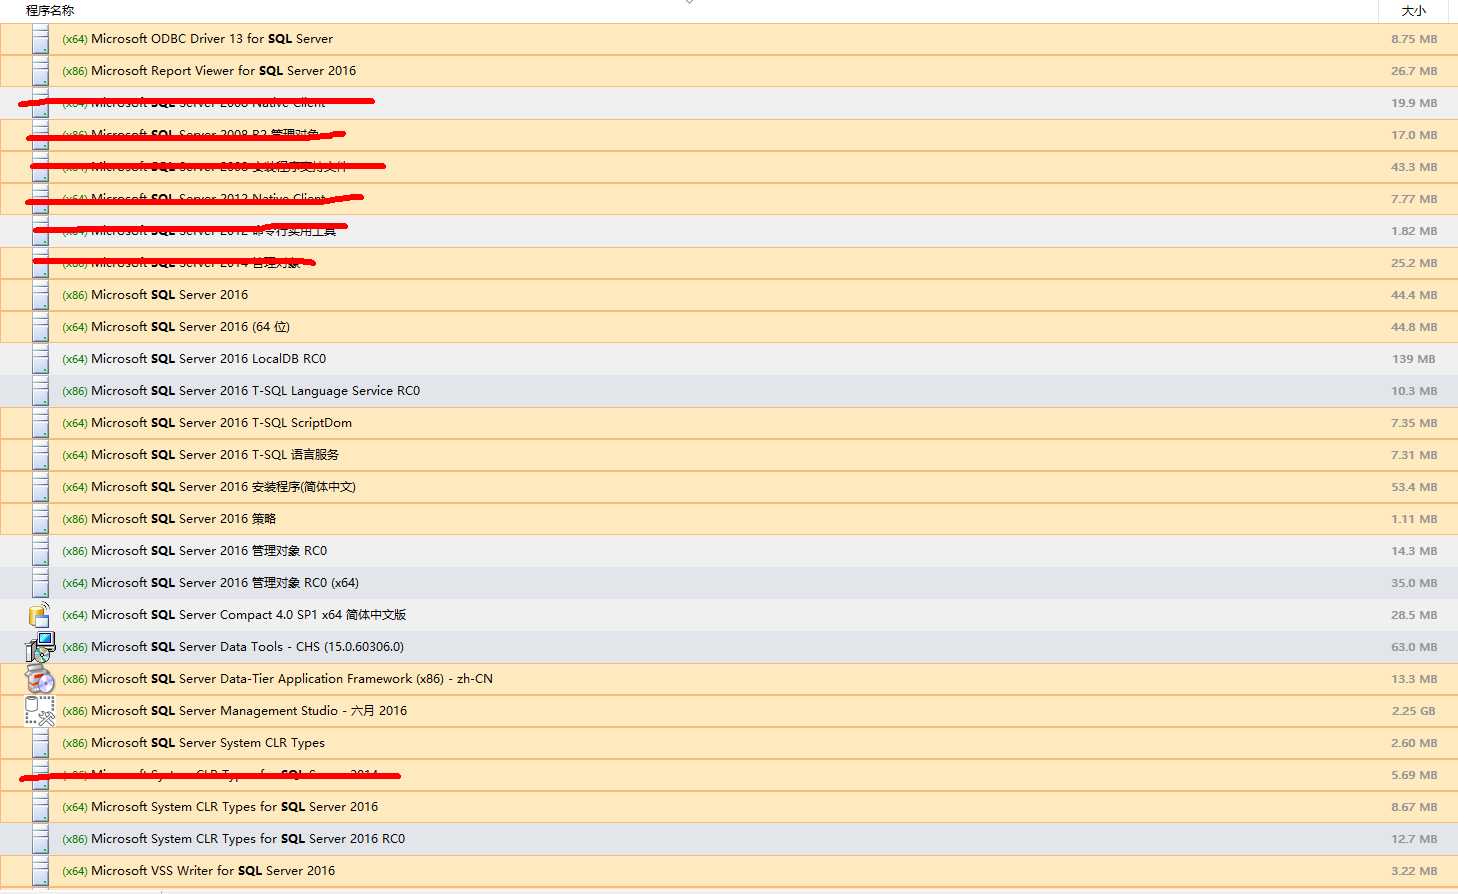Screen dimensions: 1458x894
Task: Click the SQL Server Data Tools installer icon
Action: coord(40,647)
